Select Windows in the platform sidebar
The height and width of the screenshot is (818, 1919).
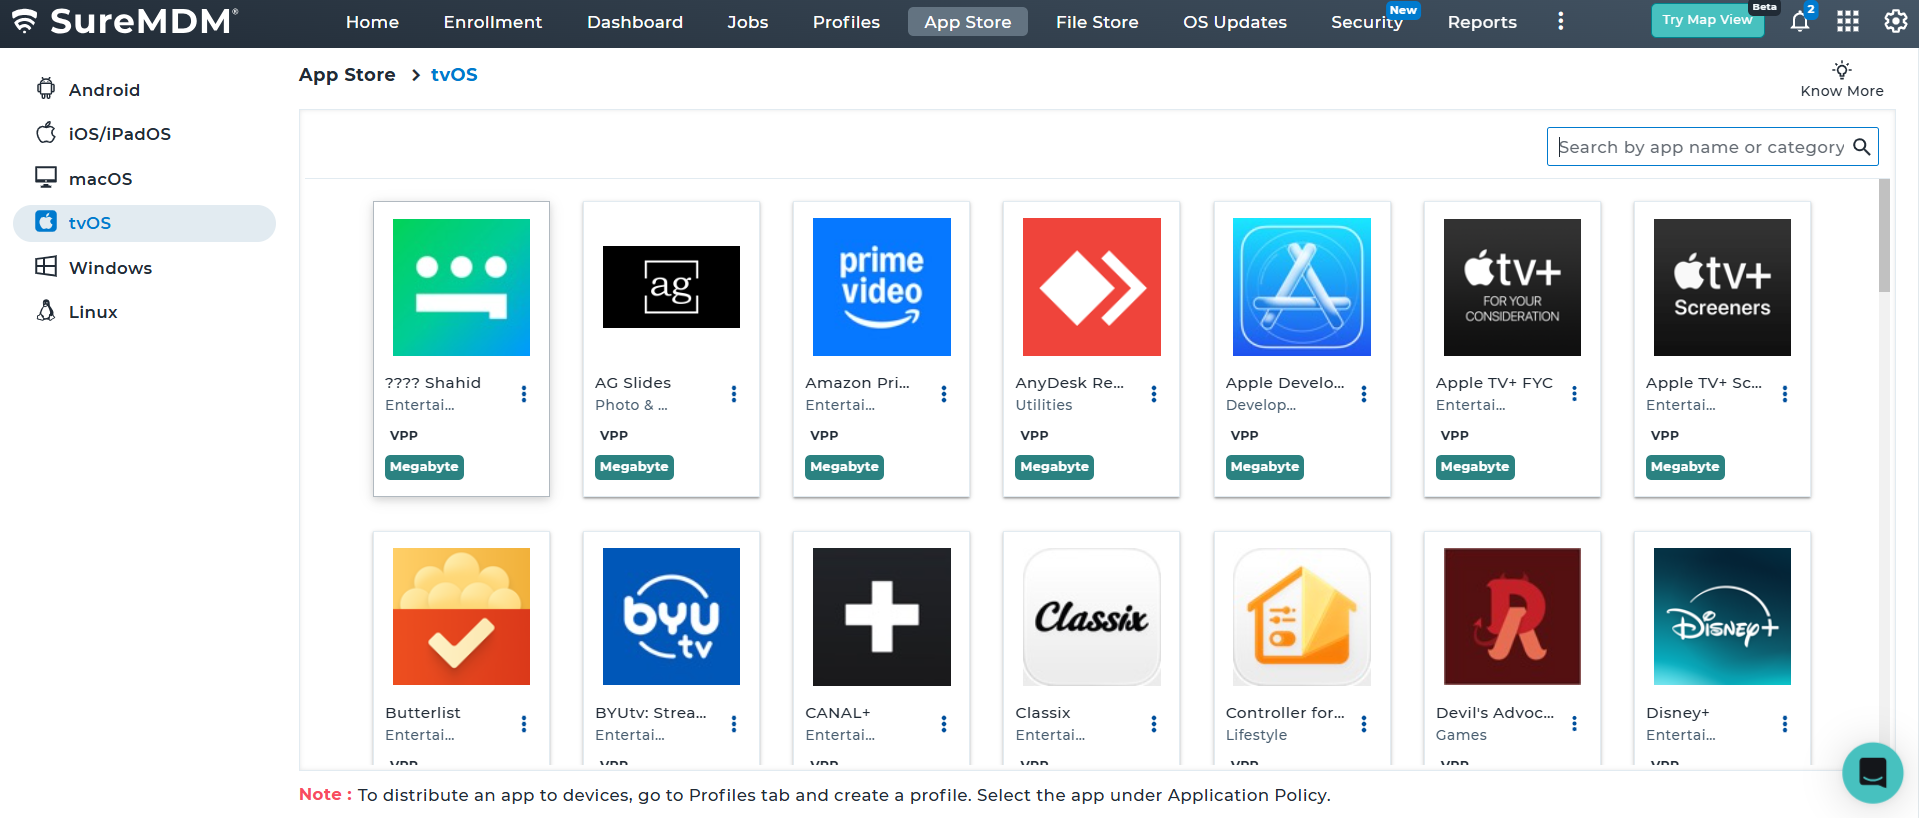tap(110, 268)
